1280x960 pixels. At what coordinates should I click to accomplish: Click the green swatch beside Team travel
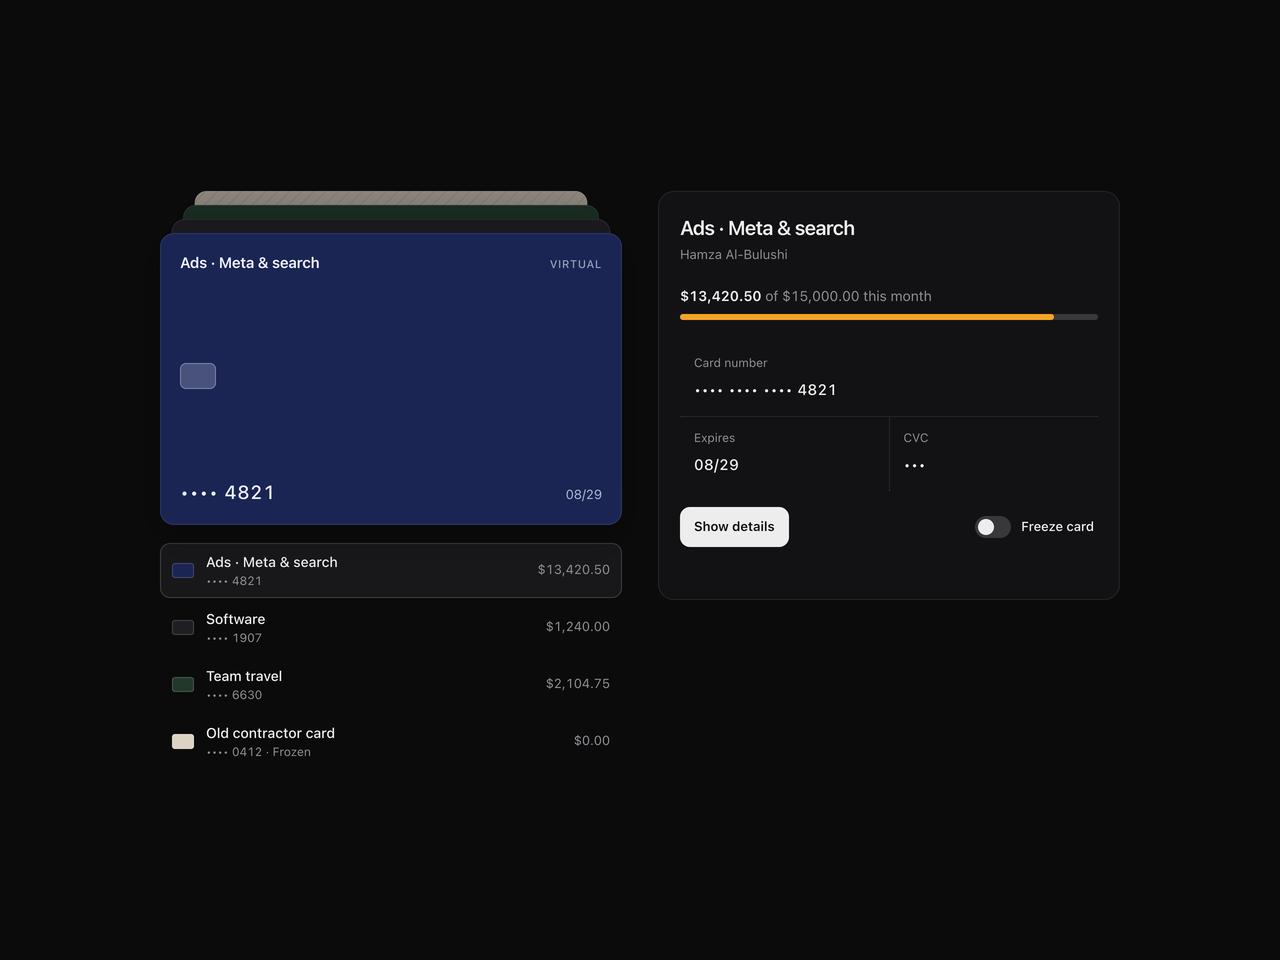click(x=183, y=684)
